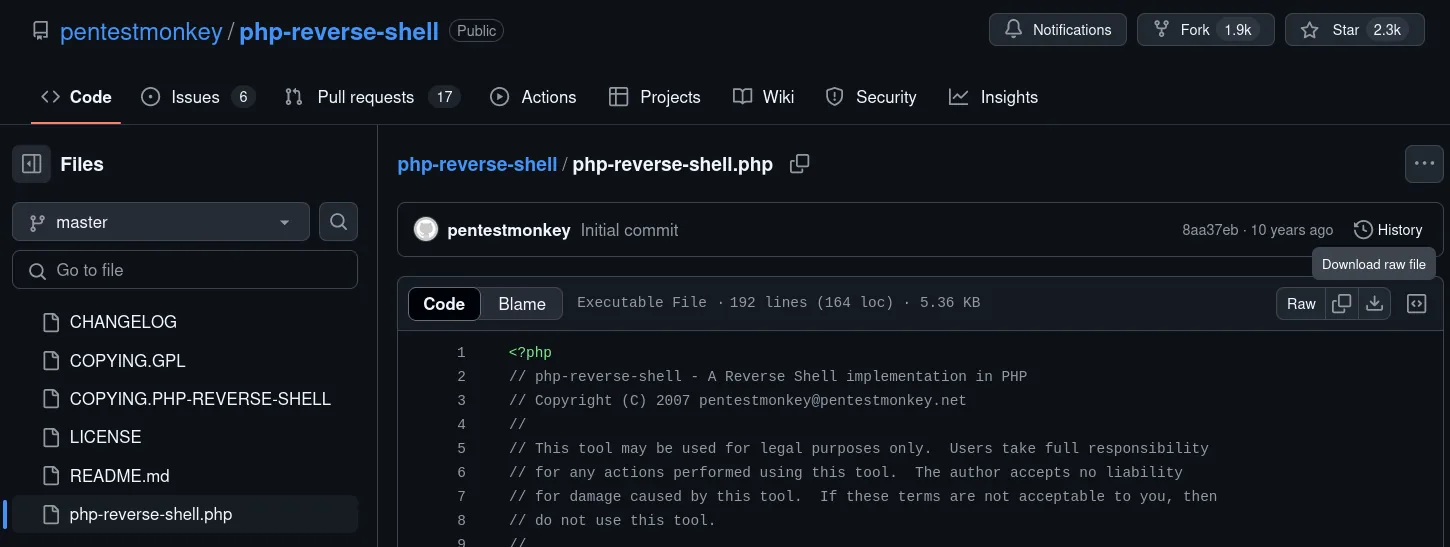Click the Wiki book icon

742,97
